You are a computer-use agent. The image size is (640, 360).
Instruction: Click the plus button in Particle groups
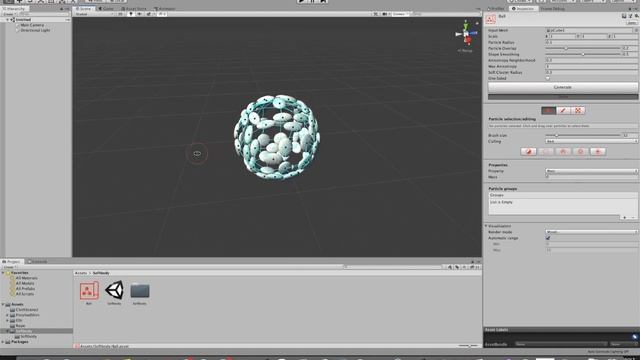tap(624, 218)
